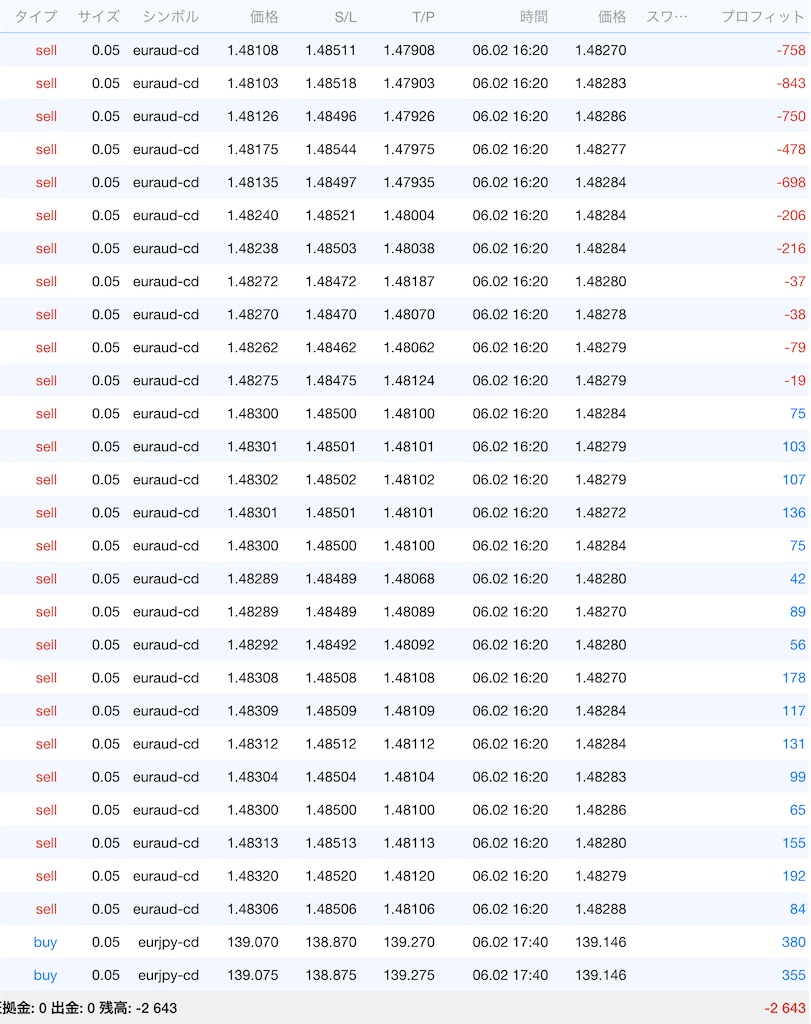Click the open price 1.48262

coord(253,347)
